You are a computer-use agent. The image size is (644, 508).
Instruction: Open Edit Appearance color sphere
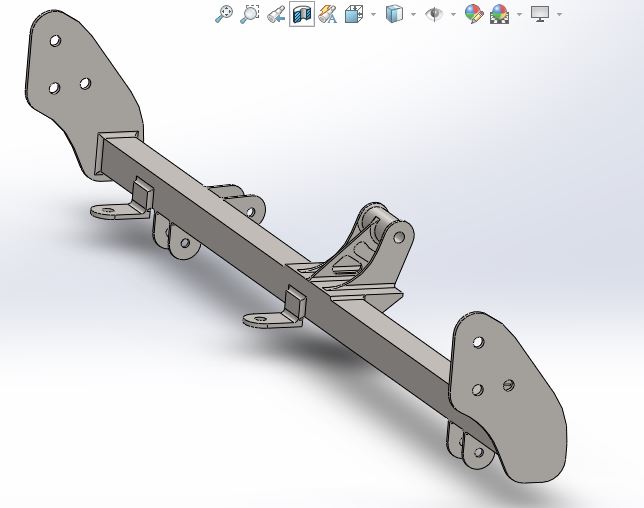[473, 14]
